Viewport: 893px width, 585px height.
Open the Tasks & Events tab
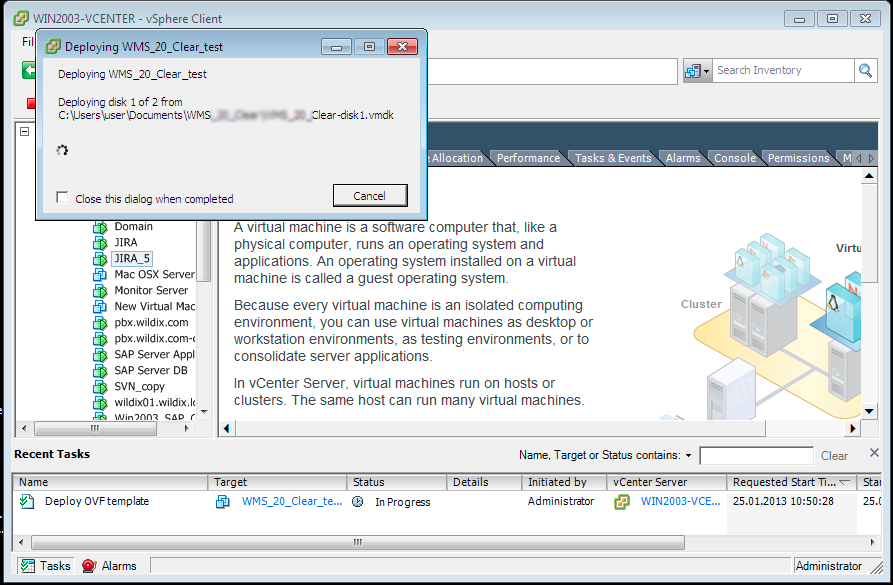click(x=613, y=158)
